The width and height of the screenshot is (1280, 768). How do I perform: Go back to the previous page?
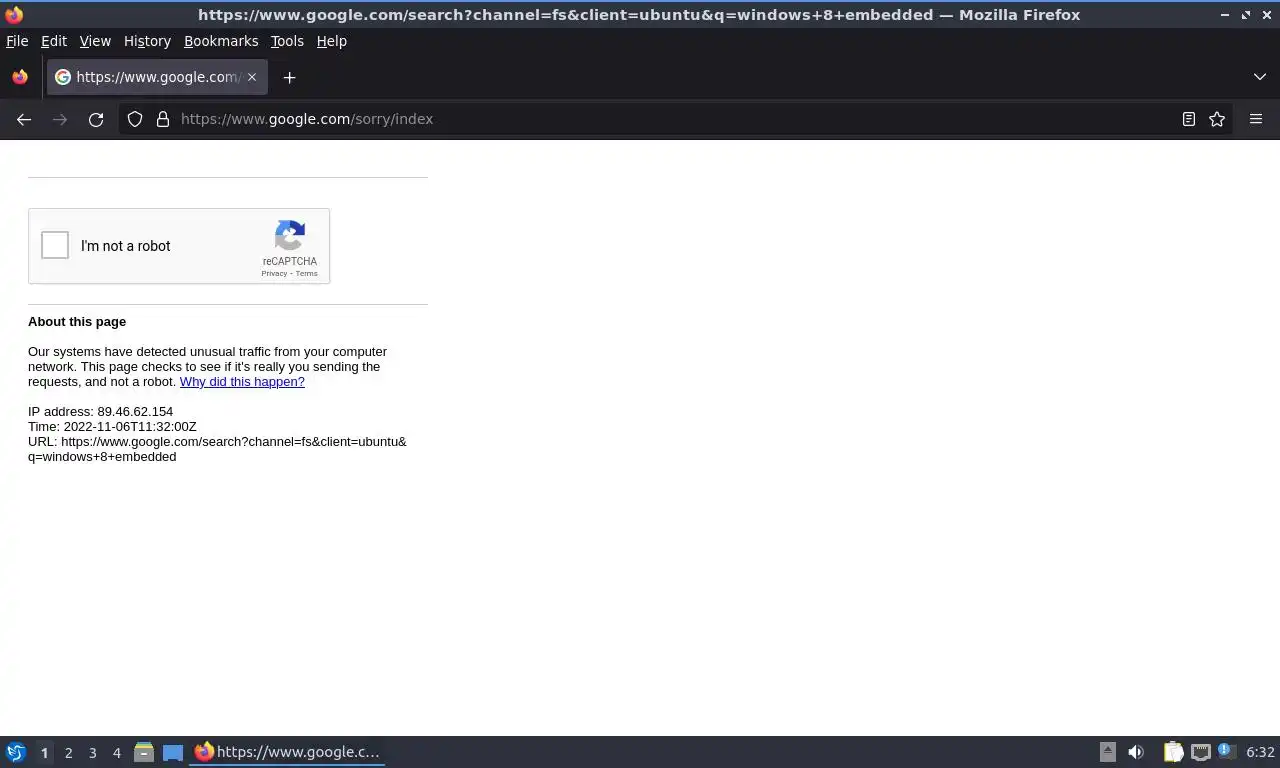pyautogui.click(x=24, y=119)
